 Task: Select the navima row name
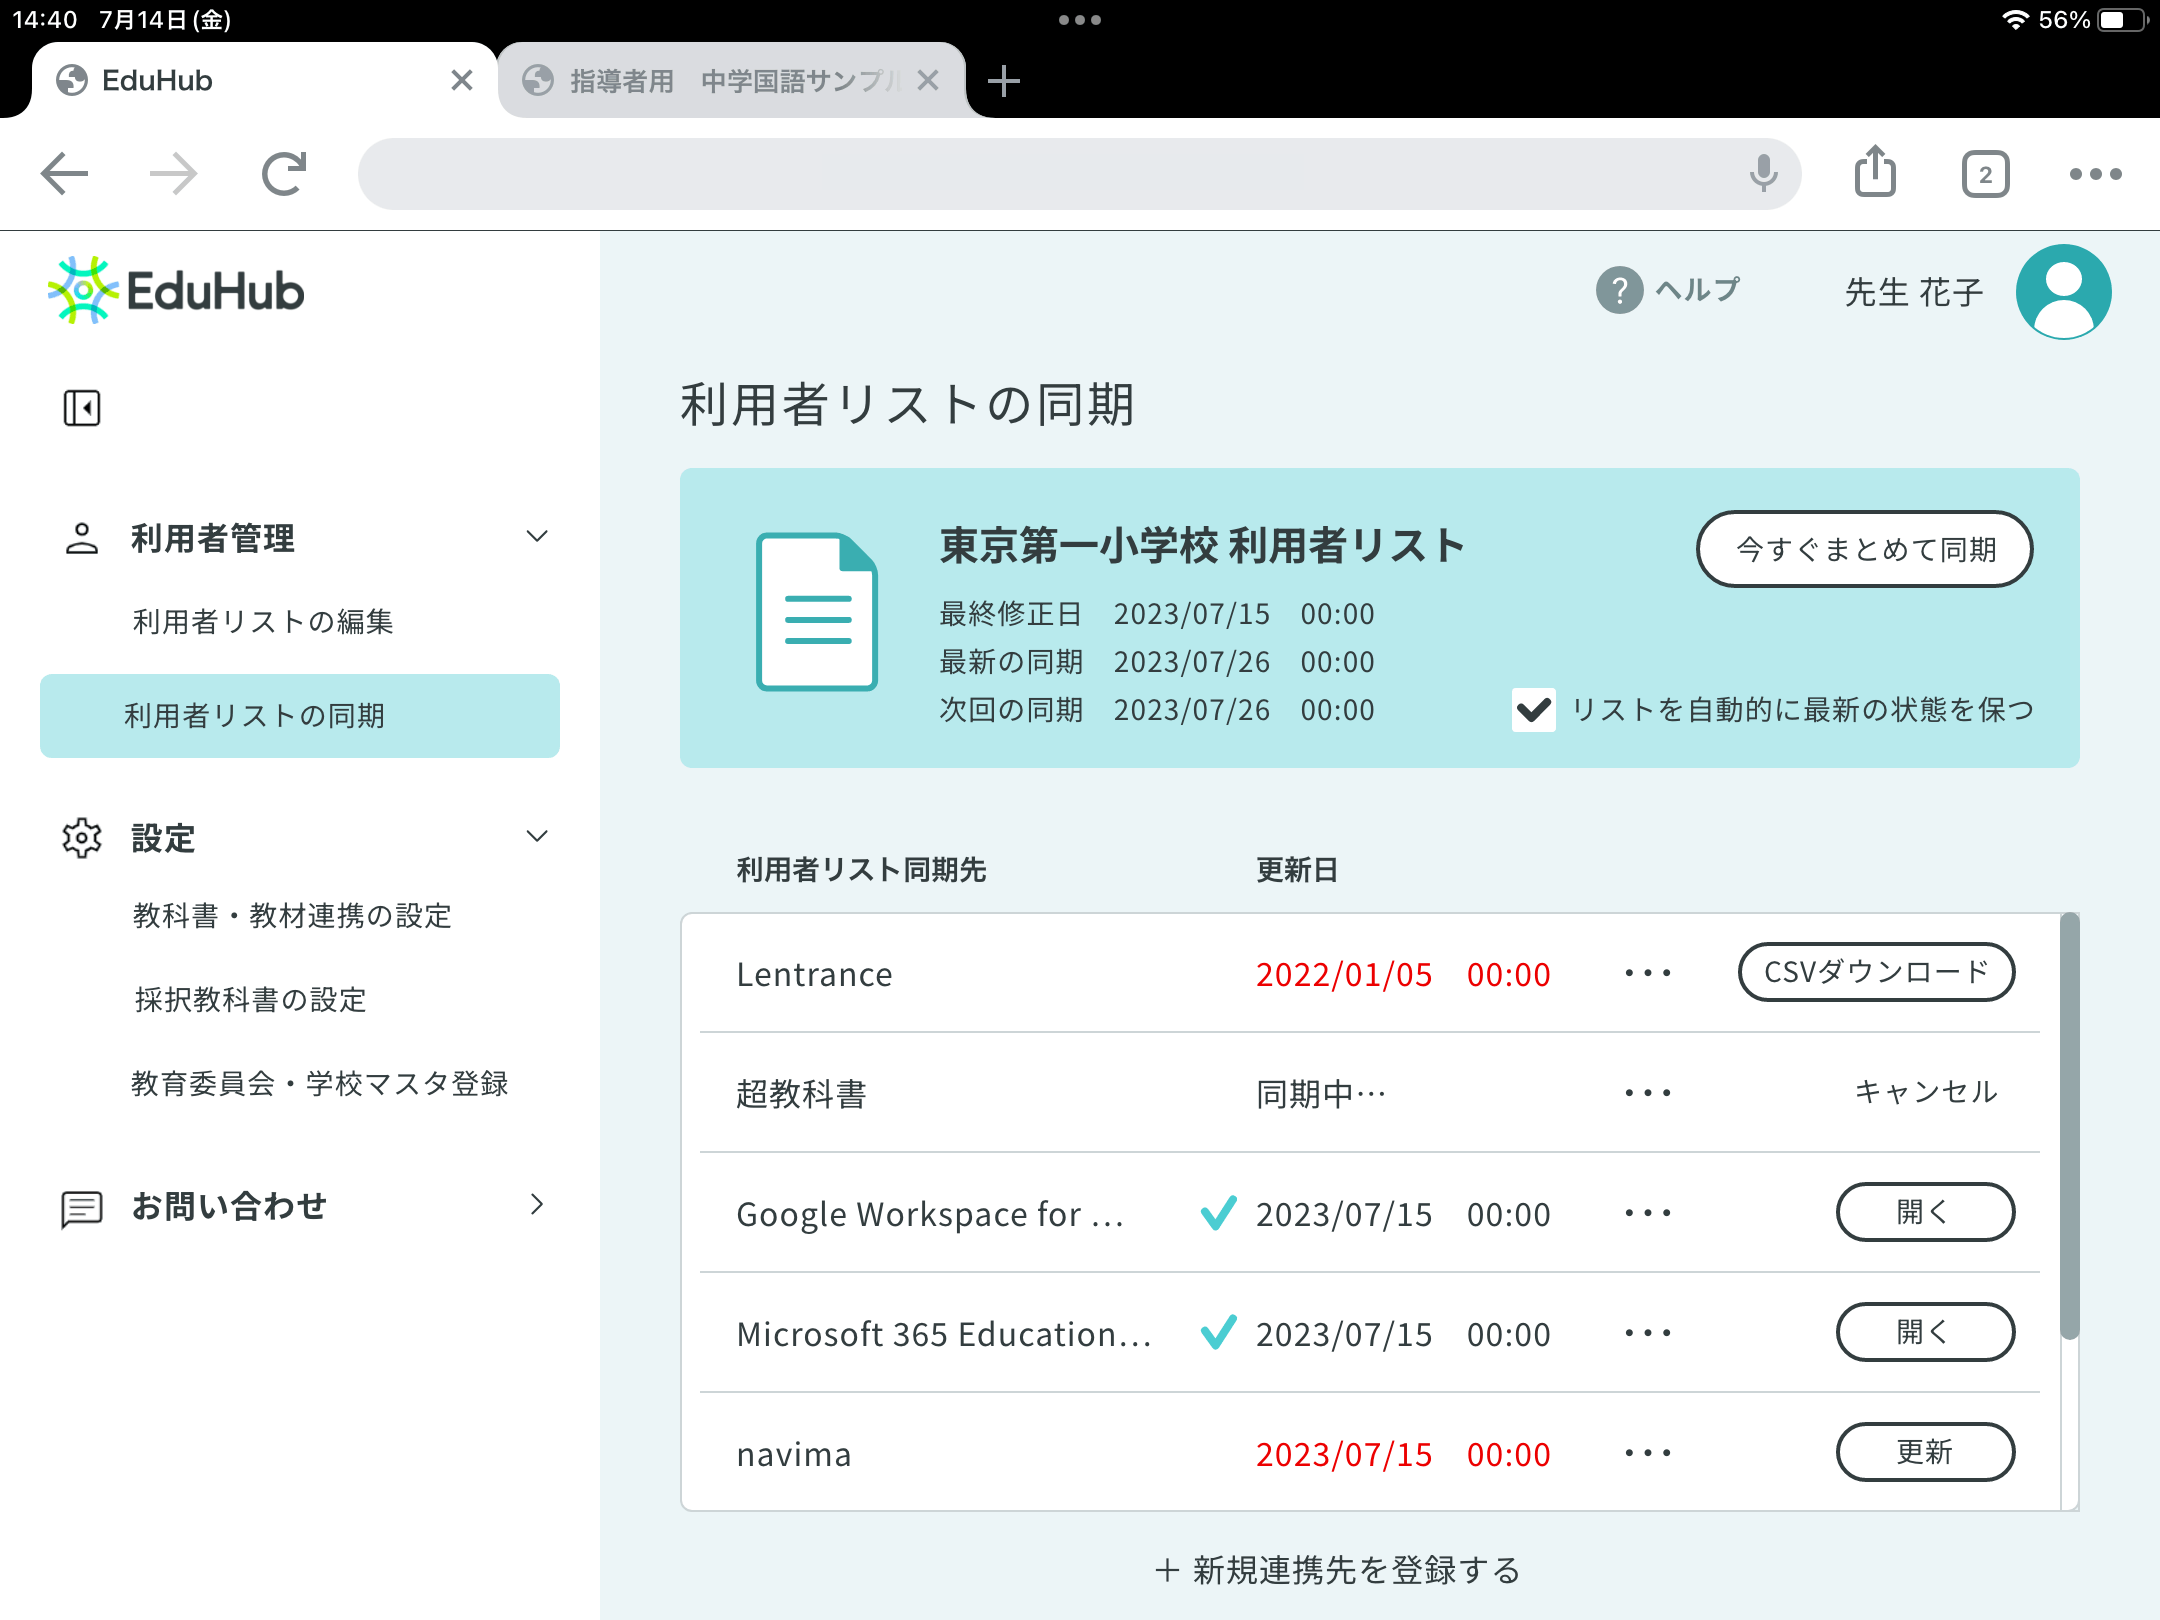pos(794,1454)
